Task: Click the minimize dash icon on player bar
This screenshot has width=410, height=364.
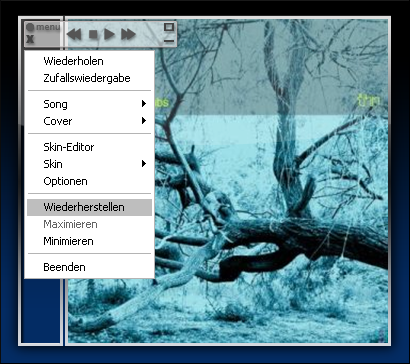Action: point(169,41)
